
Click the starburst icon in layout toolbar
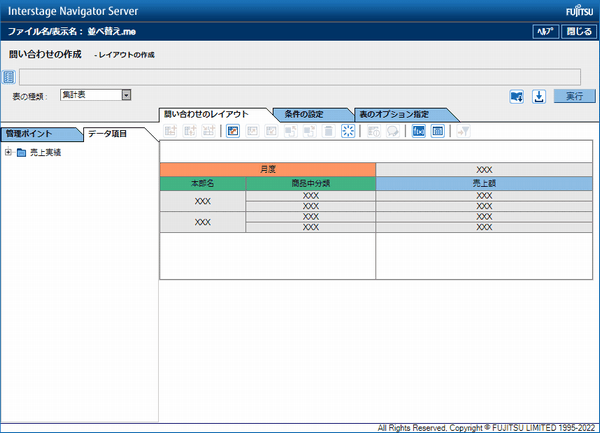348,131
